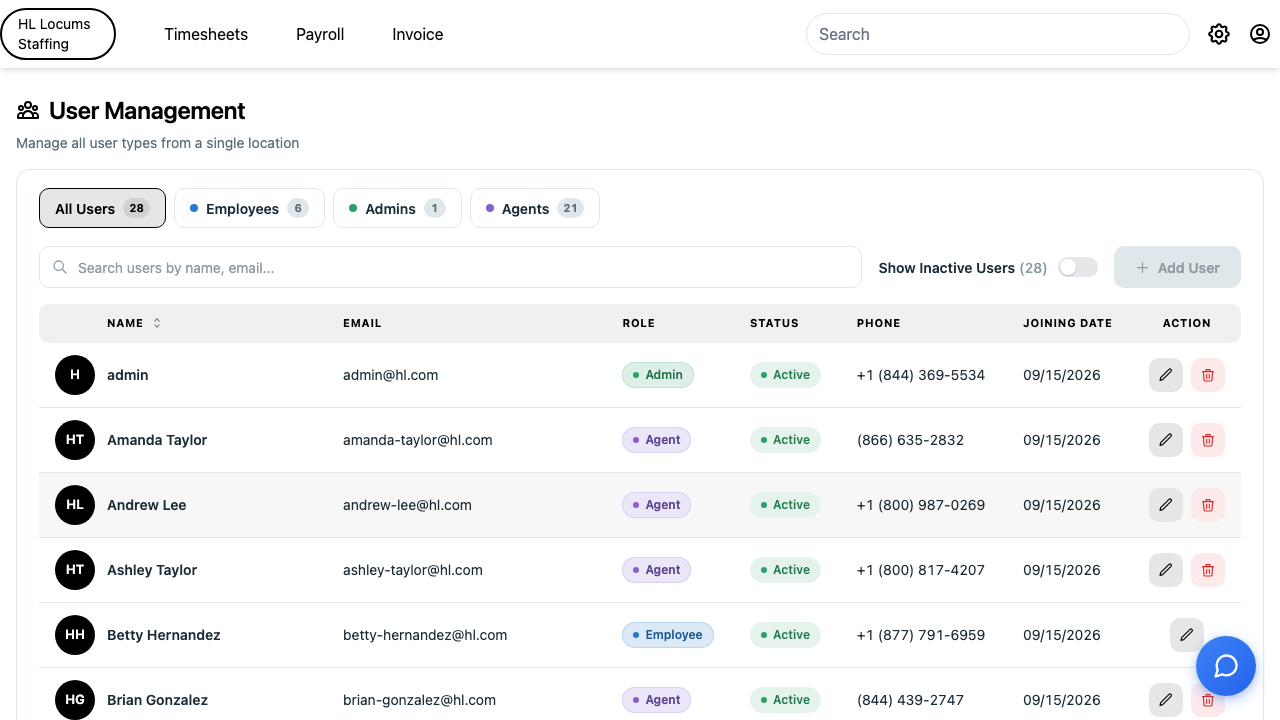
Task: Edit the admin user with pencil icon
Action: coord(1166,375)
